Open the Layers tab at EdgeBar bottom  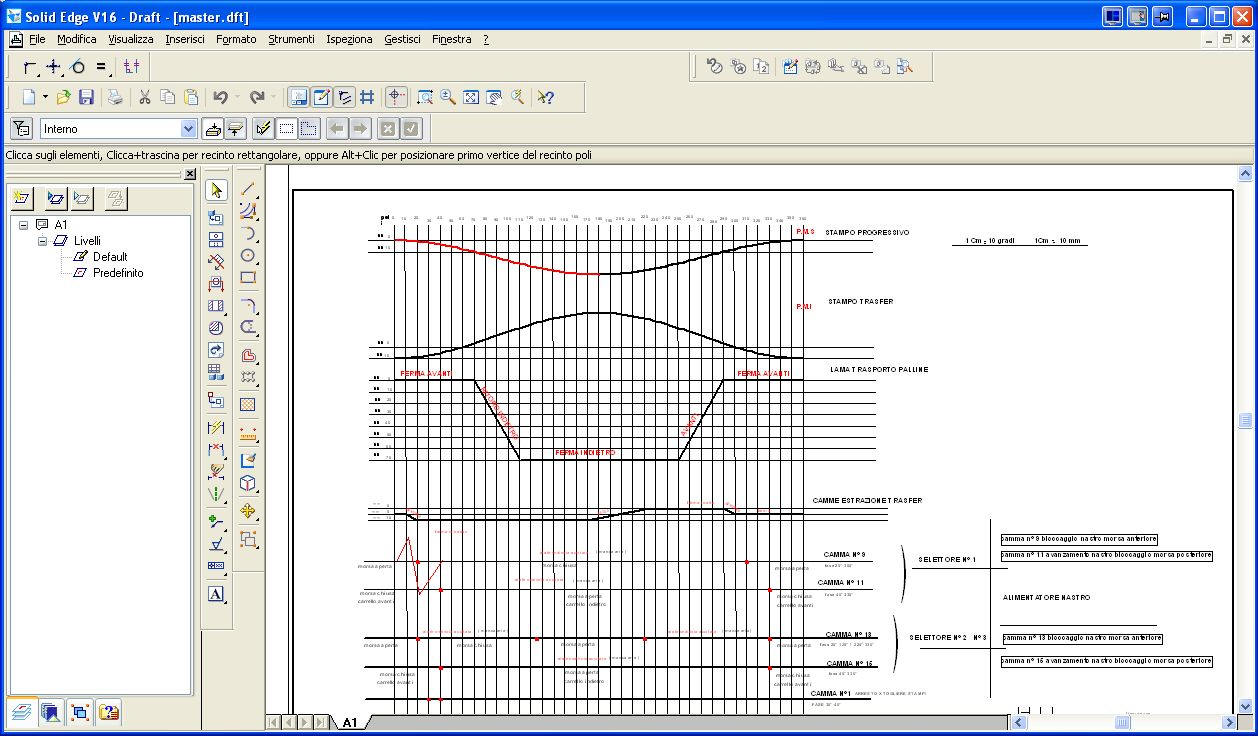coord(21,712)
